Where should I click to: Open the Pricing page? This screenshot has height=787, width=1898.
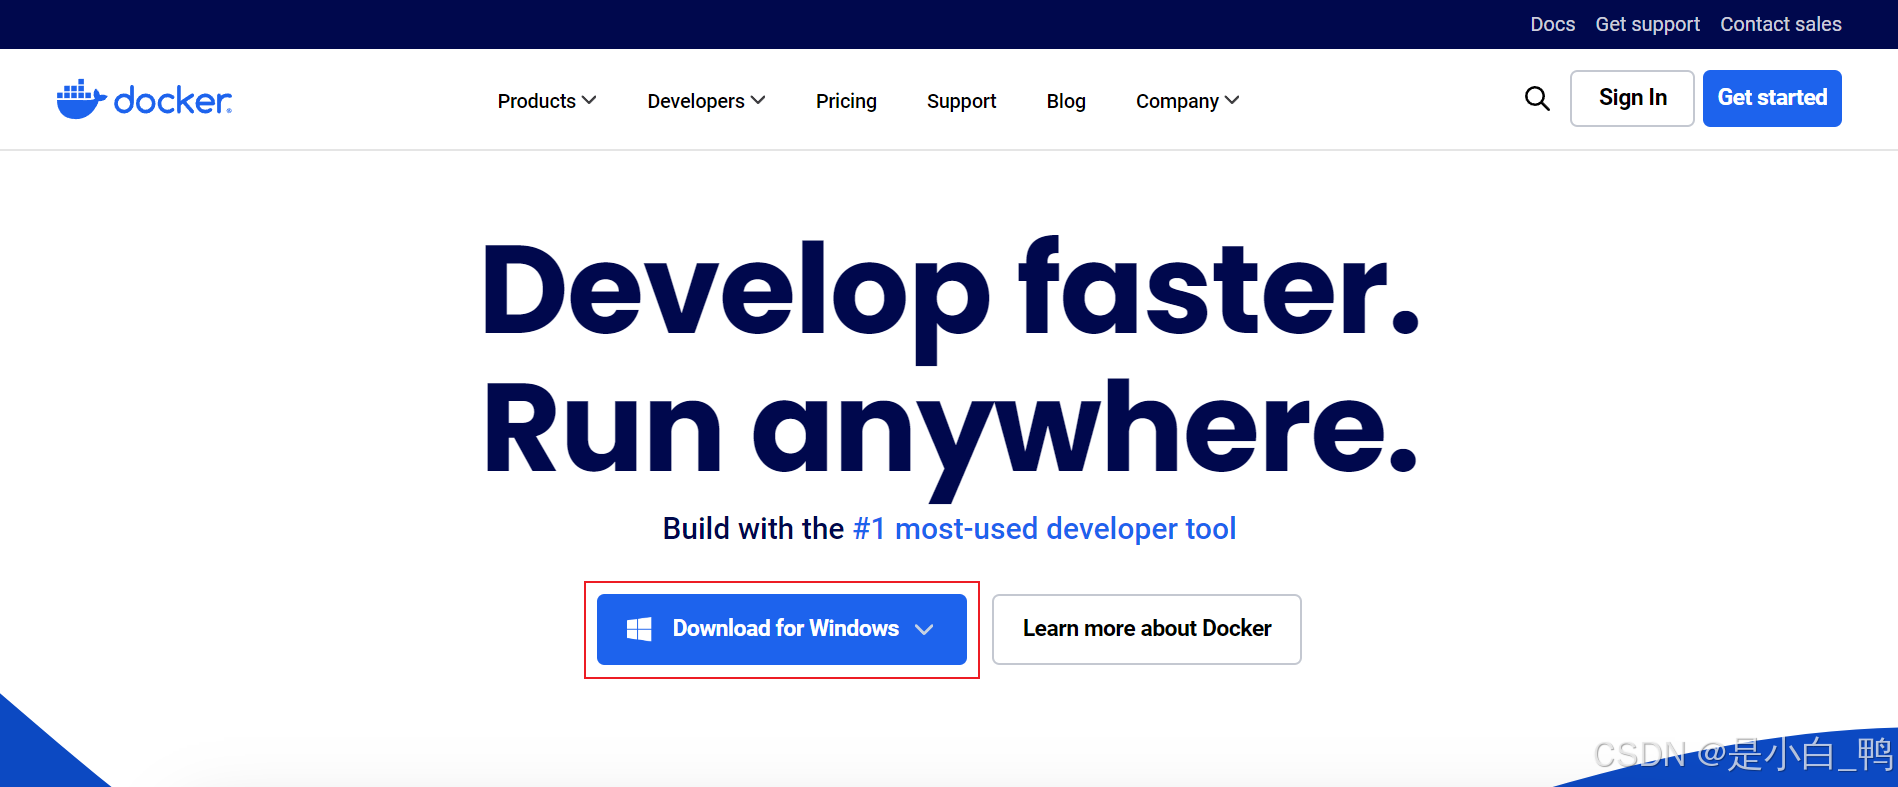click(846, 101)
